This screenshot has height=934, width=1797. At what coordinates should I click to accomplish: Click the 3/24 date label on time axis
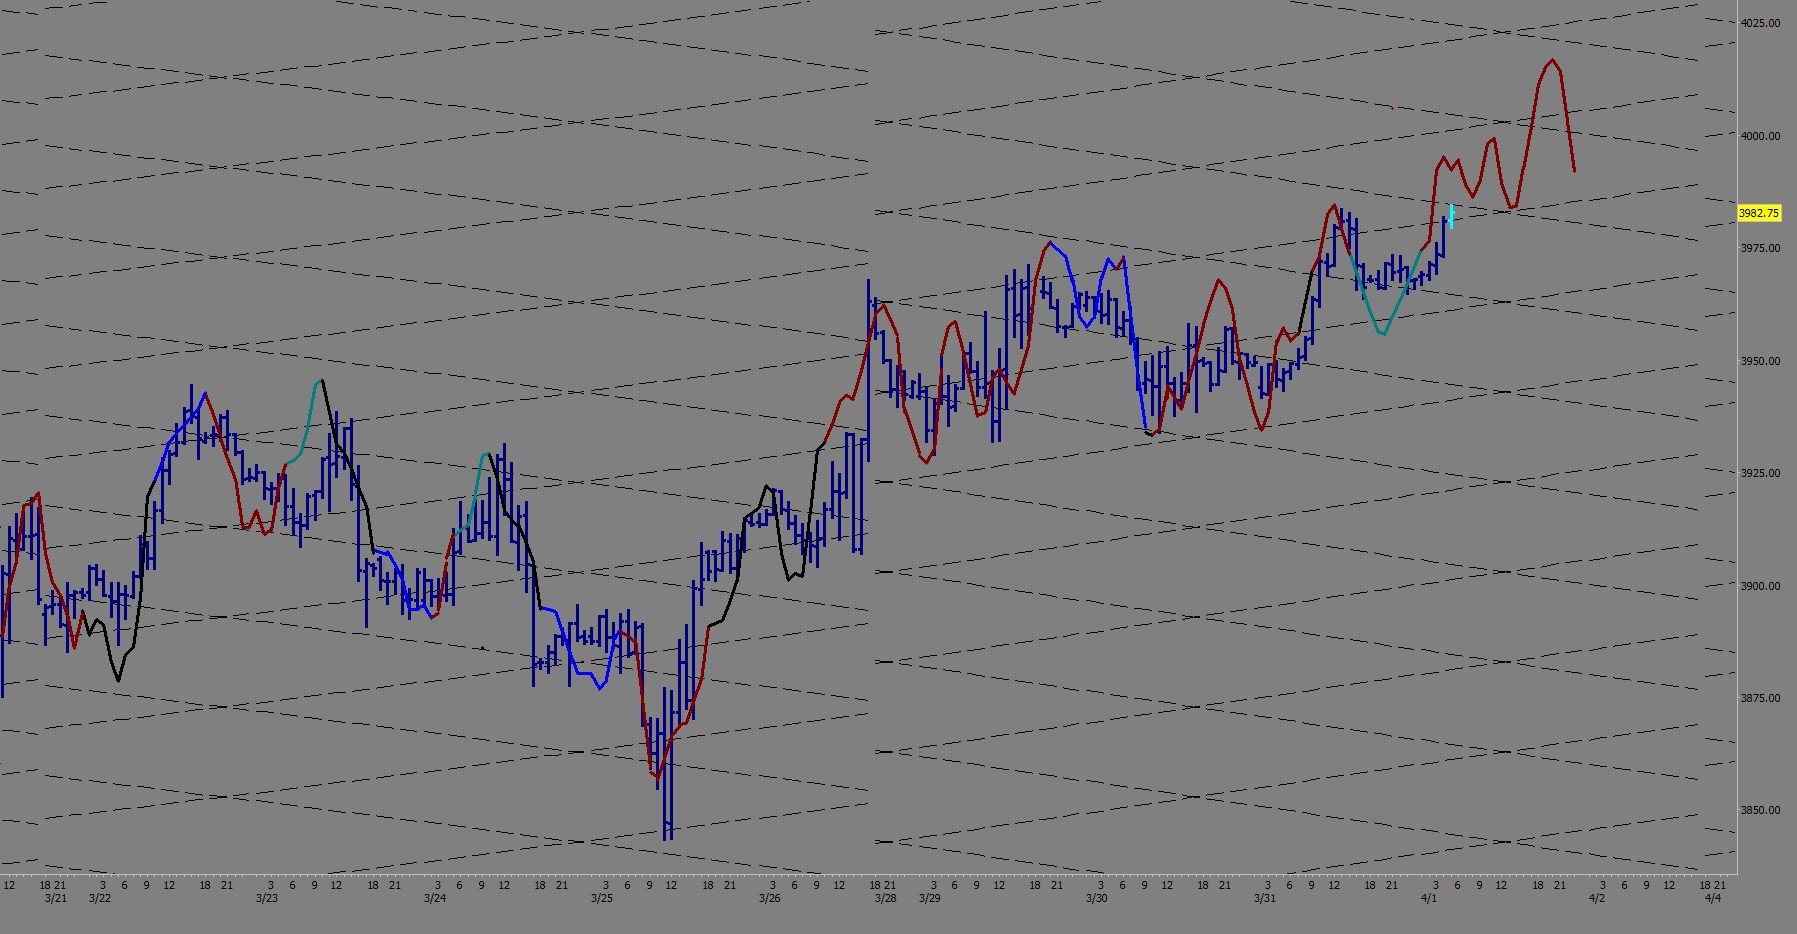pos(434,898)
